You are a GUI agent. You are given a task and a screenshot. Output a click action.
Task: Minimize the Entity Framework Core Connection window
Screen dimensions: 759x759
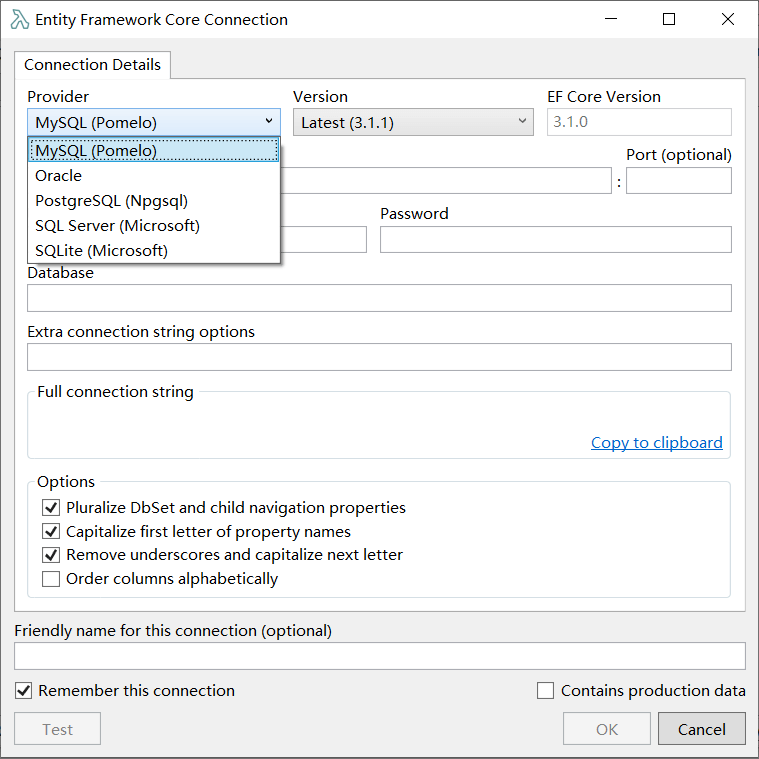(x=611, y=19)
